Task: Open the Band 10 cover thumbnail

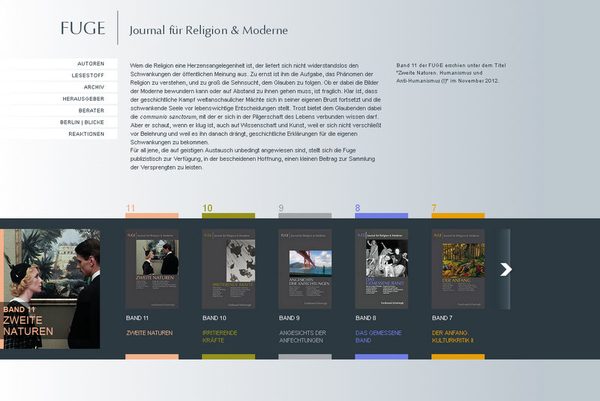Action: click(228, 269)
